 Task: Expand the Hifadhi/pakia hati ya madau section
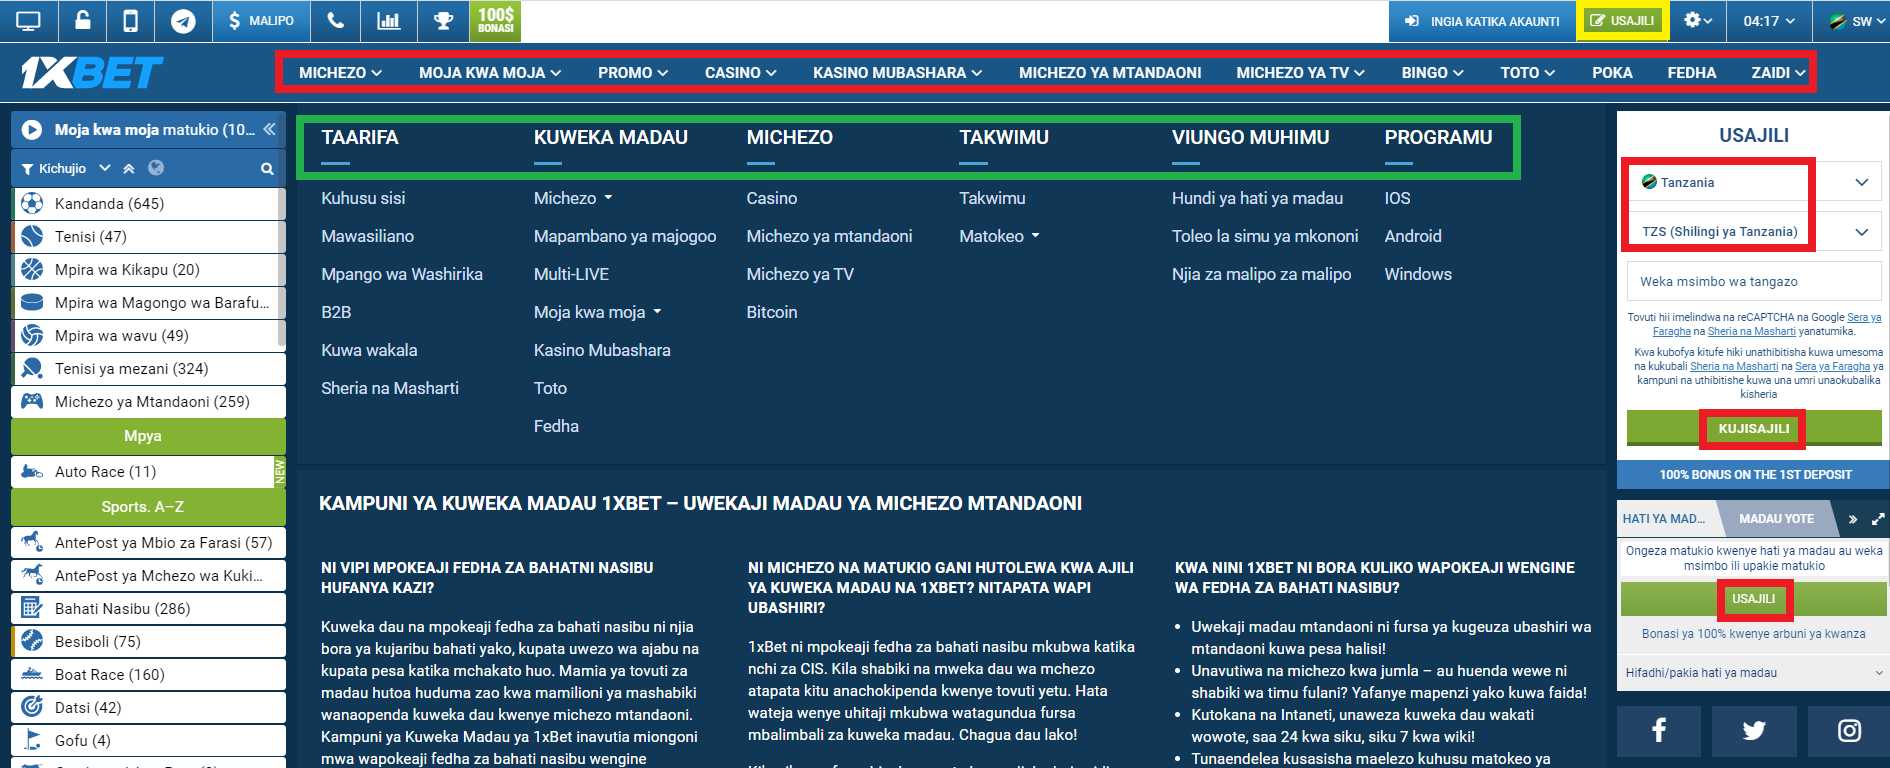[1753, 673]
